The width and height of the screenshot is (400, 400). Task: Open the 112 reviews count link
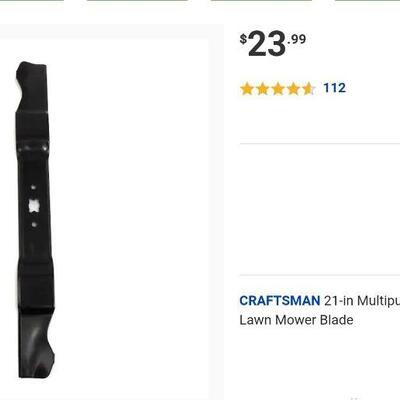(334, 88)
